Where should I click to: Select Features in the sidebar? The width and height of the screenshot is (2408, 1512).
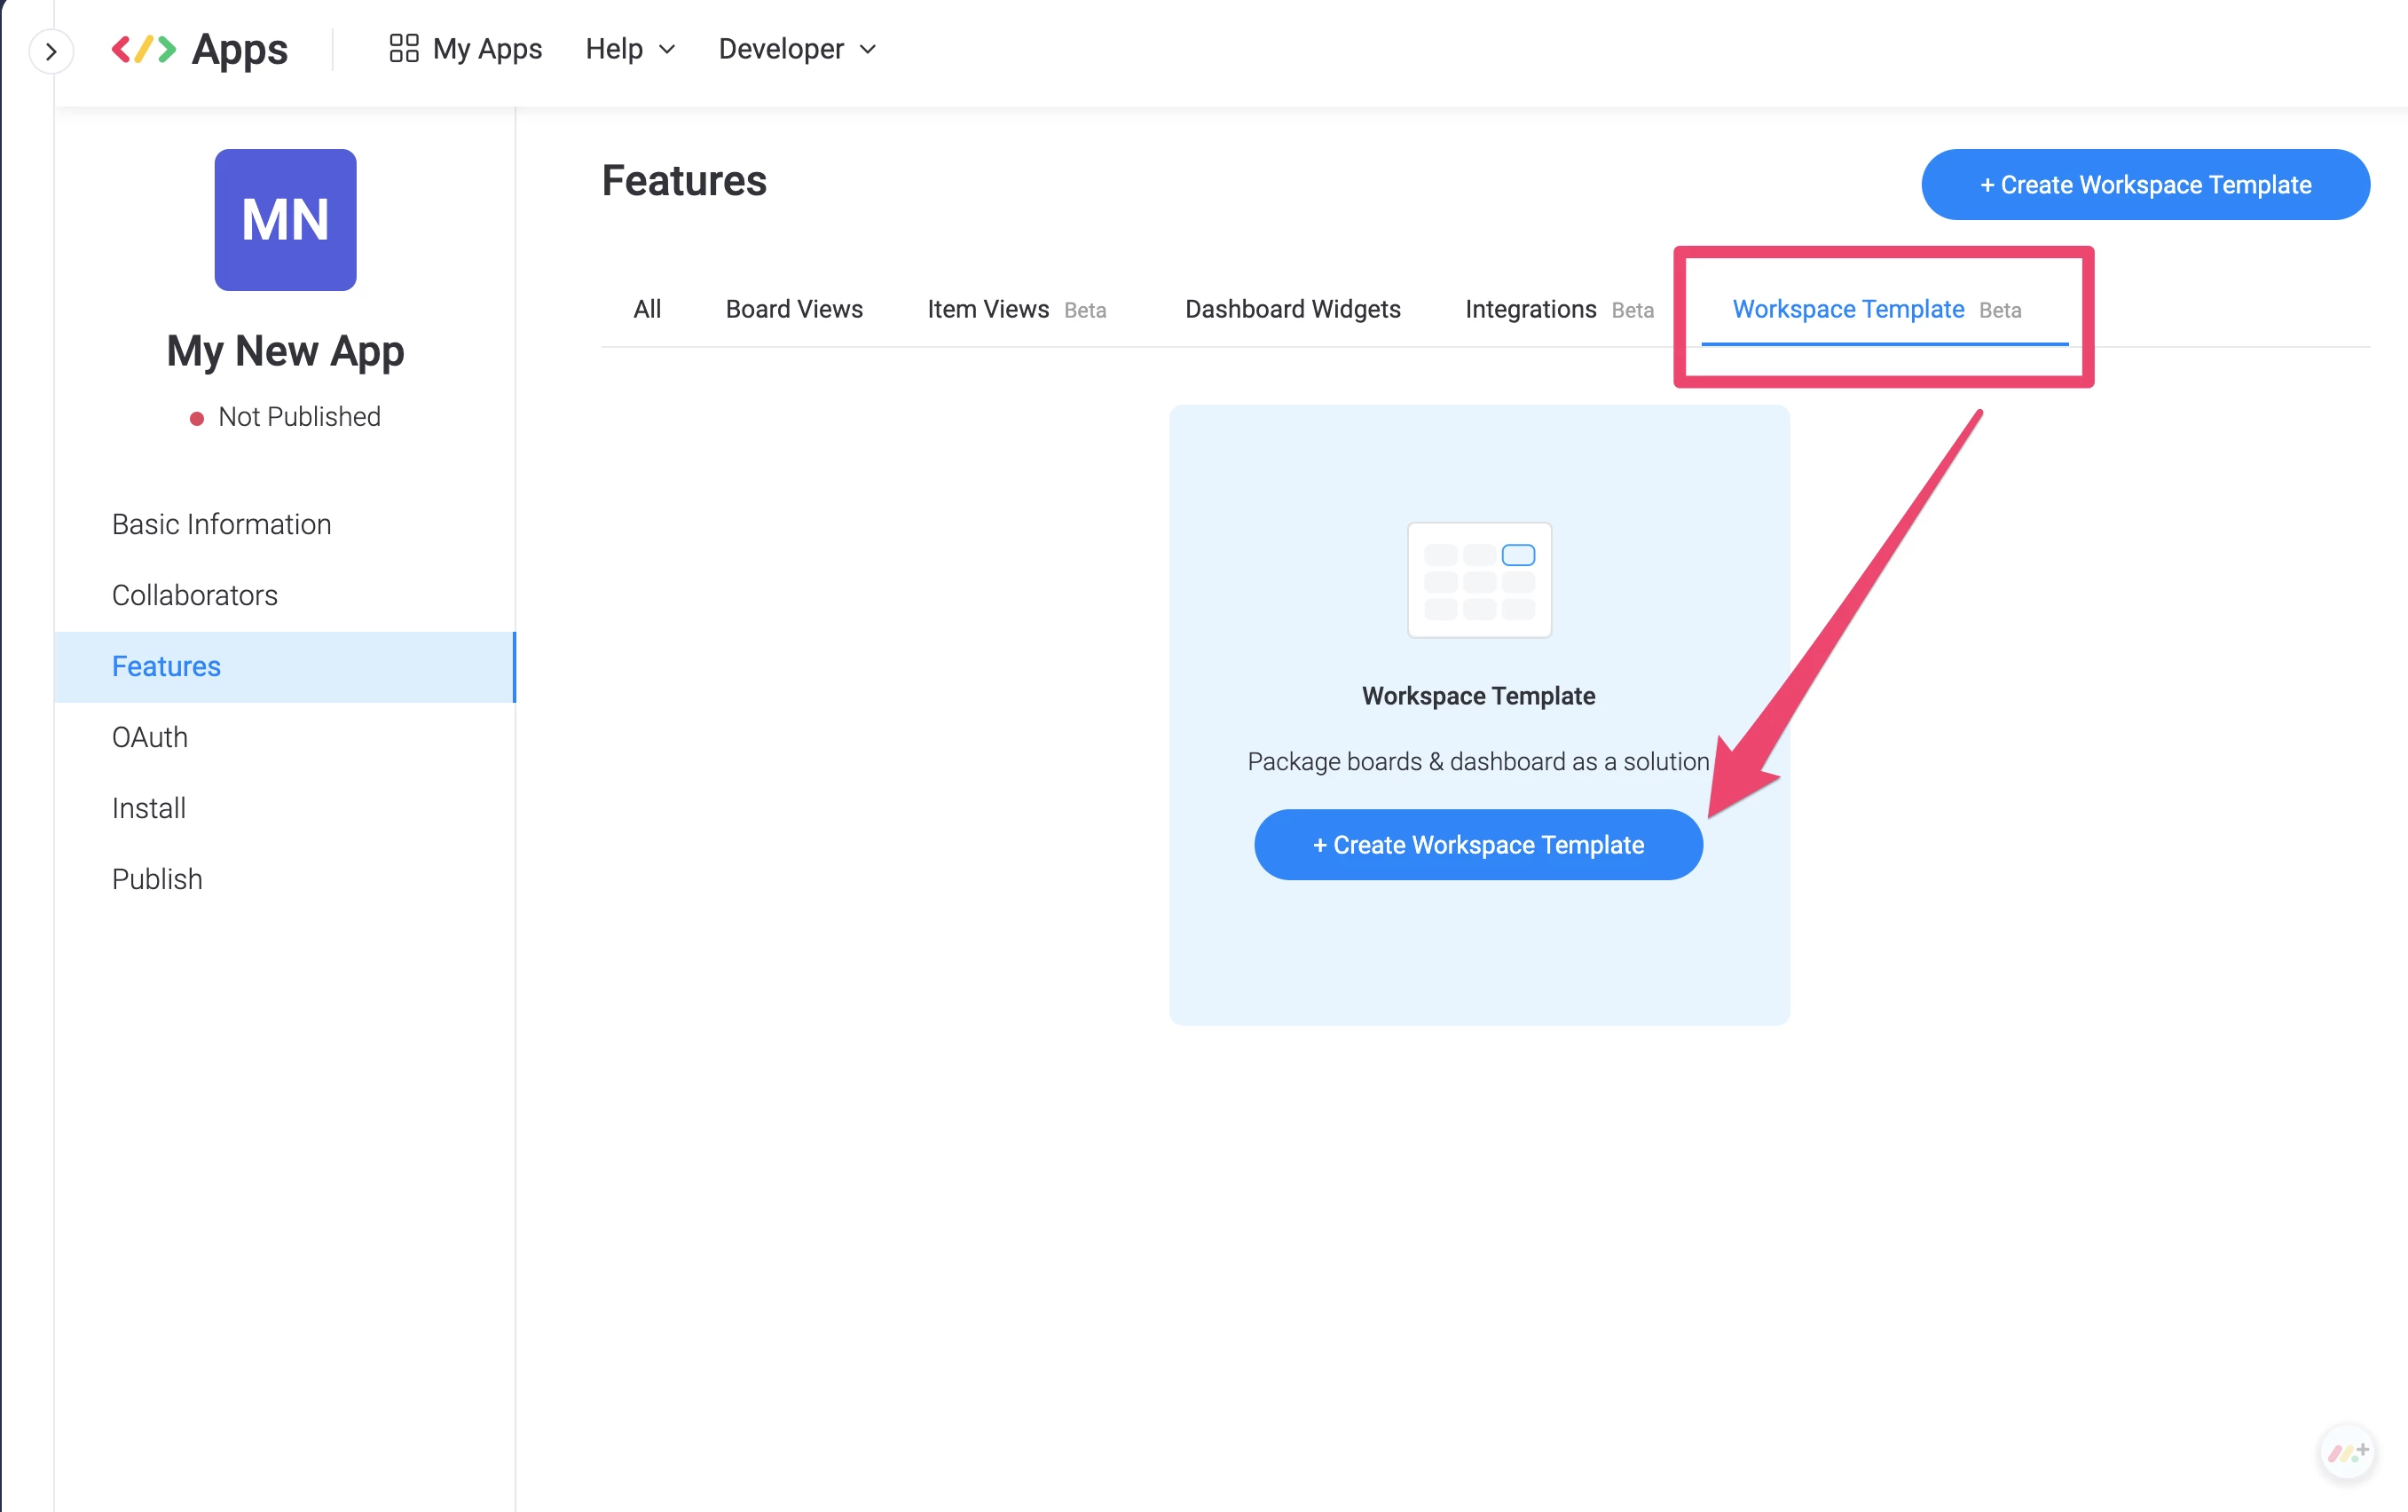tap(285, 666)
